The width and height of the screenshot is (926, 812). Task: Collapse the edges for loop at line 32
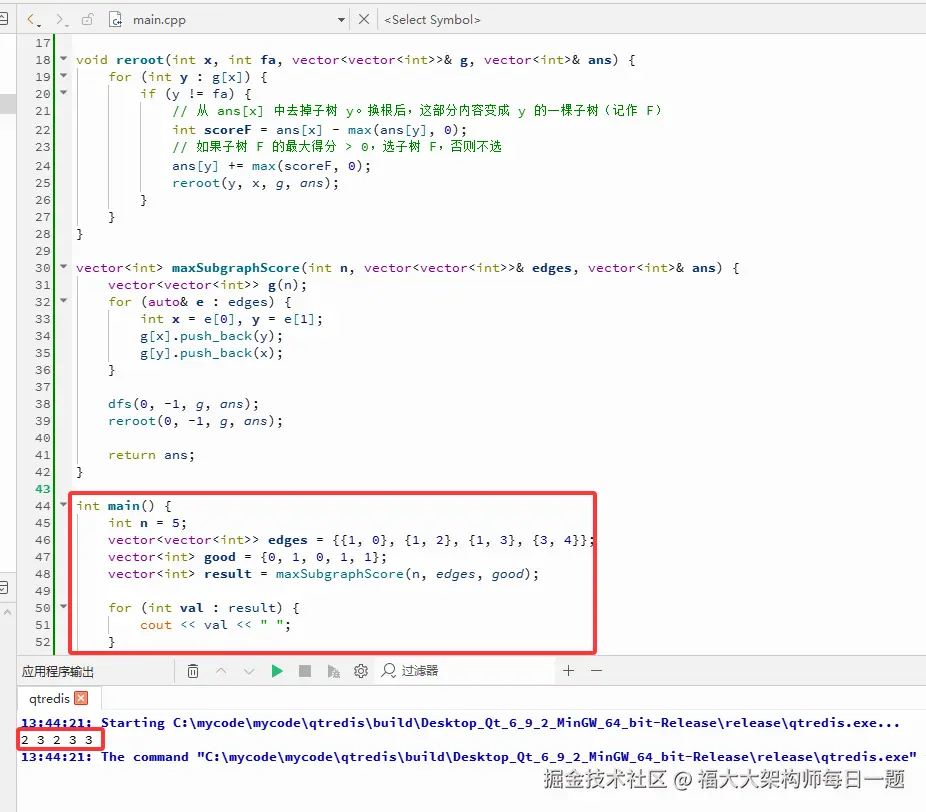[64, 301]
